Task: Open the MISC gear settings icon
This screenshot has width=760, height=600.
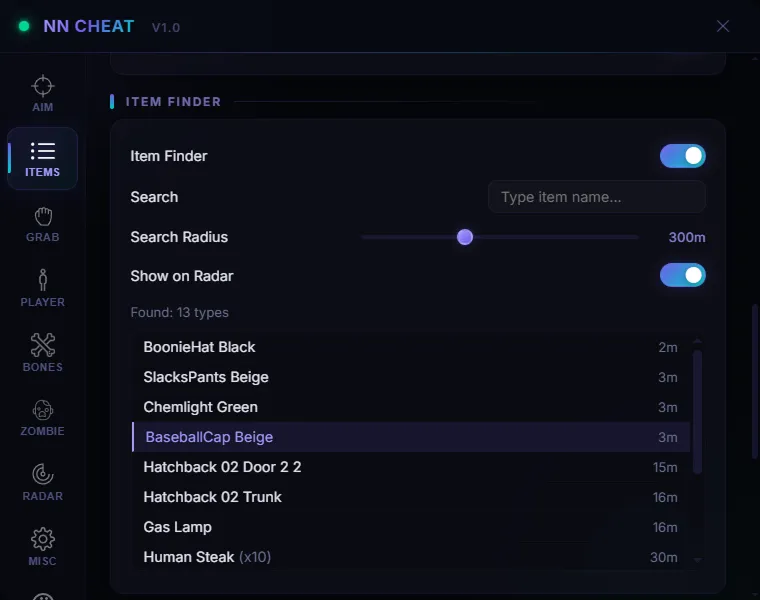Action: click(43, 547)
